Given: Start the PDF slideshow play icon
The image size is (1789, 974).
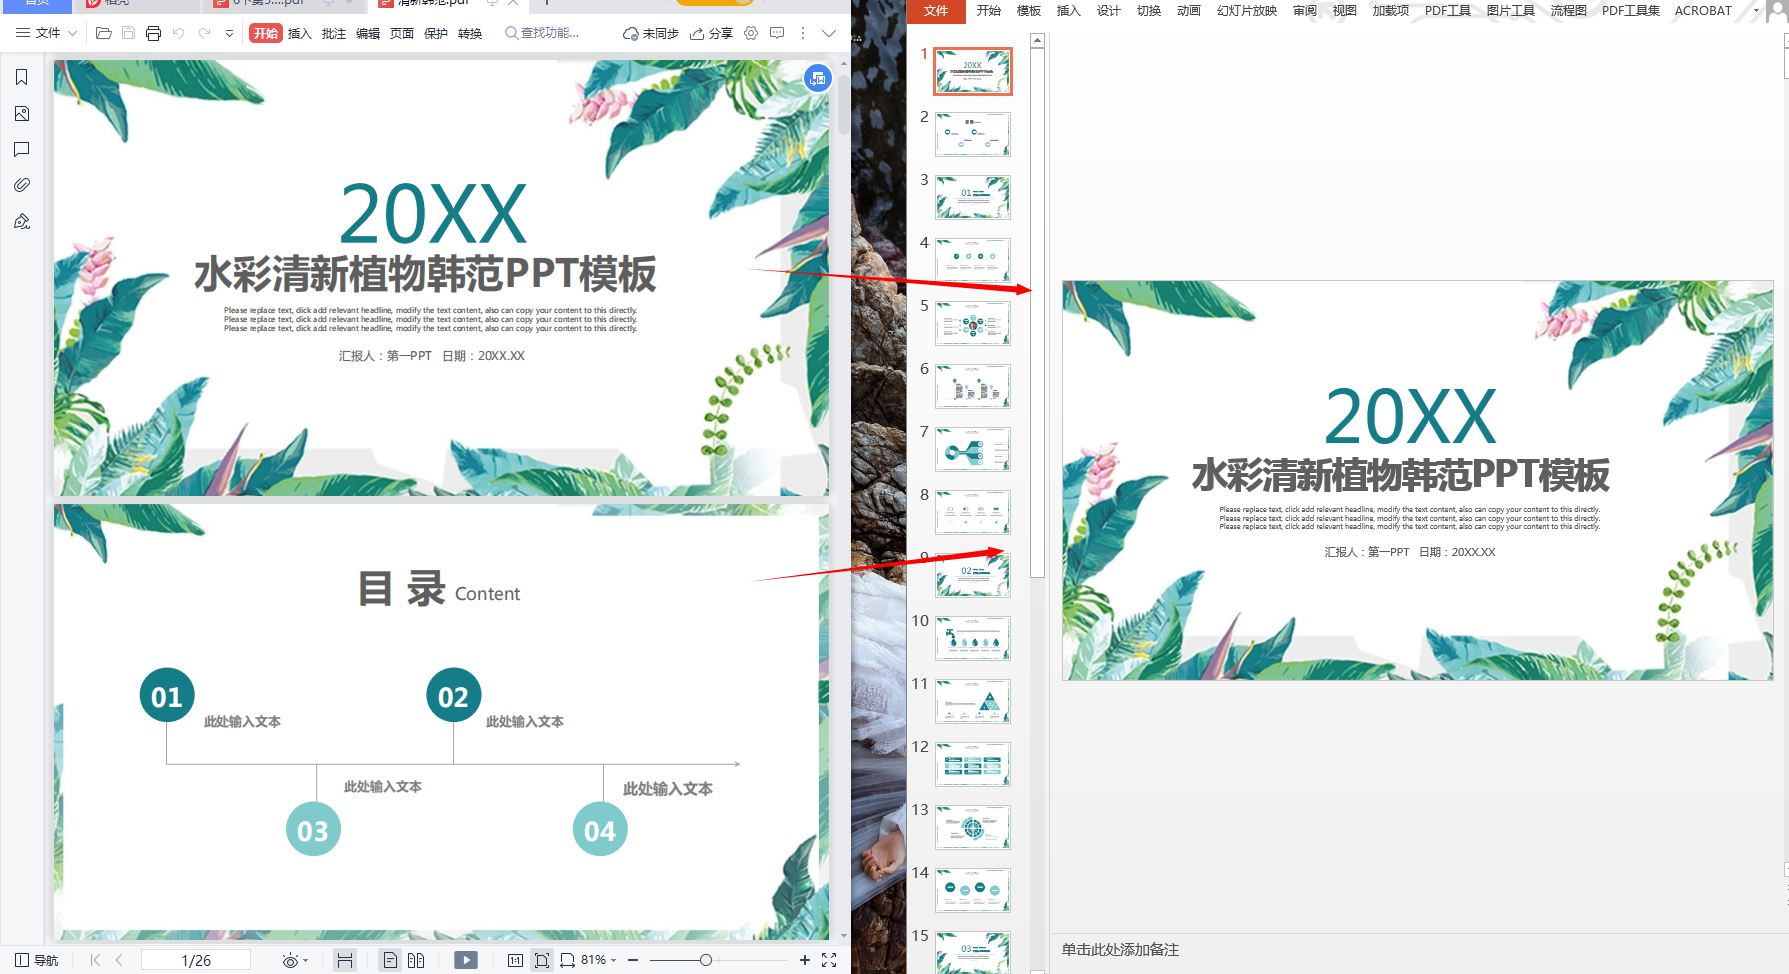Looking at the screenshot, I should click(x=466, y=959).
